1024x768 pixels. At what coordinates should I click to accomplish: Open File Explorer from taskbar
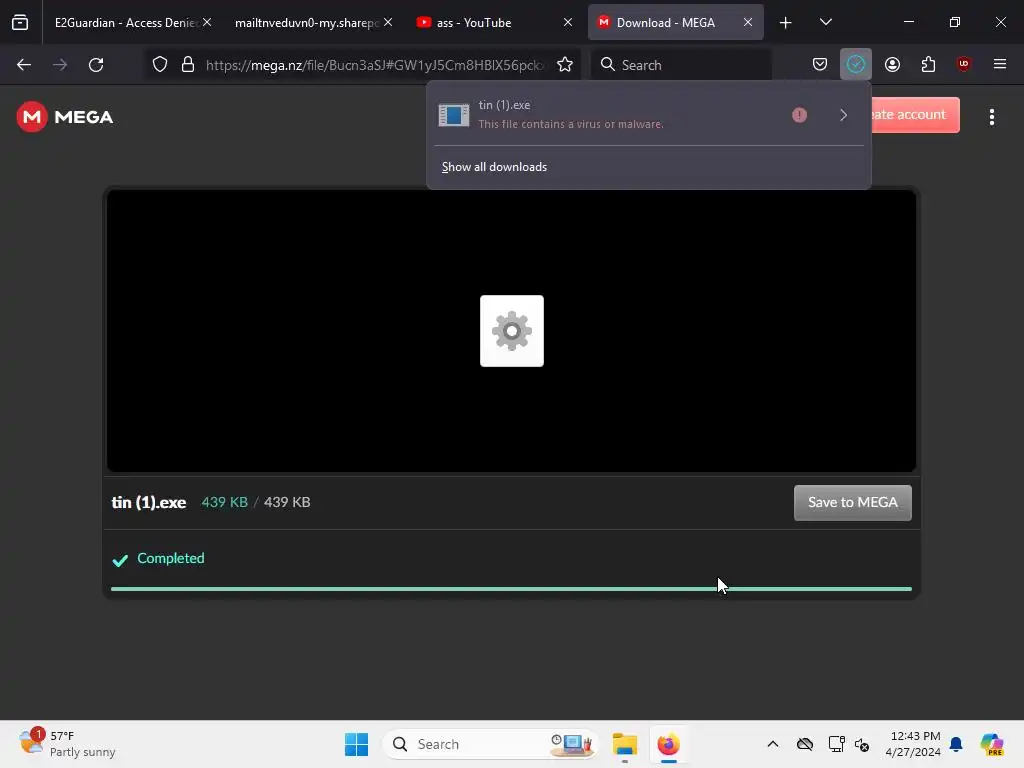(x=625, y=744)
